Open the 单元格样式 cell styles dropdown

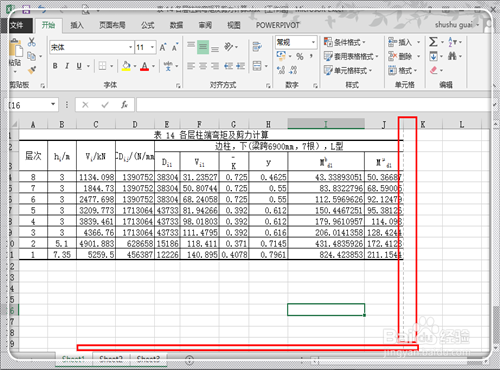pos(348,70)
